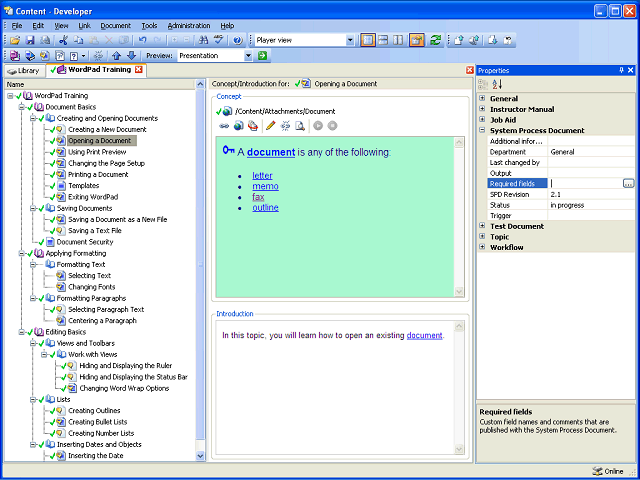The height and width of the screenshot is (480, 640).
Task: Click the ellipsis button for Required fields
Action: (629, 184)
